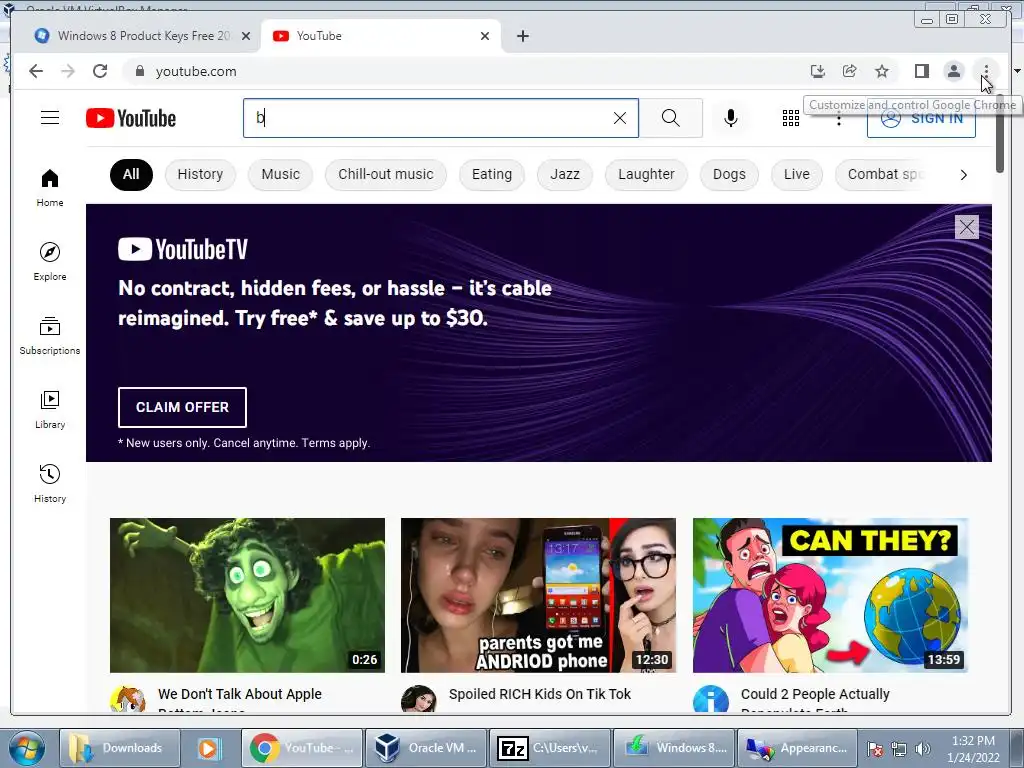Select the History filter chip
1024x768 pixels.
200,174
